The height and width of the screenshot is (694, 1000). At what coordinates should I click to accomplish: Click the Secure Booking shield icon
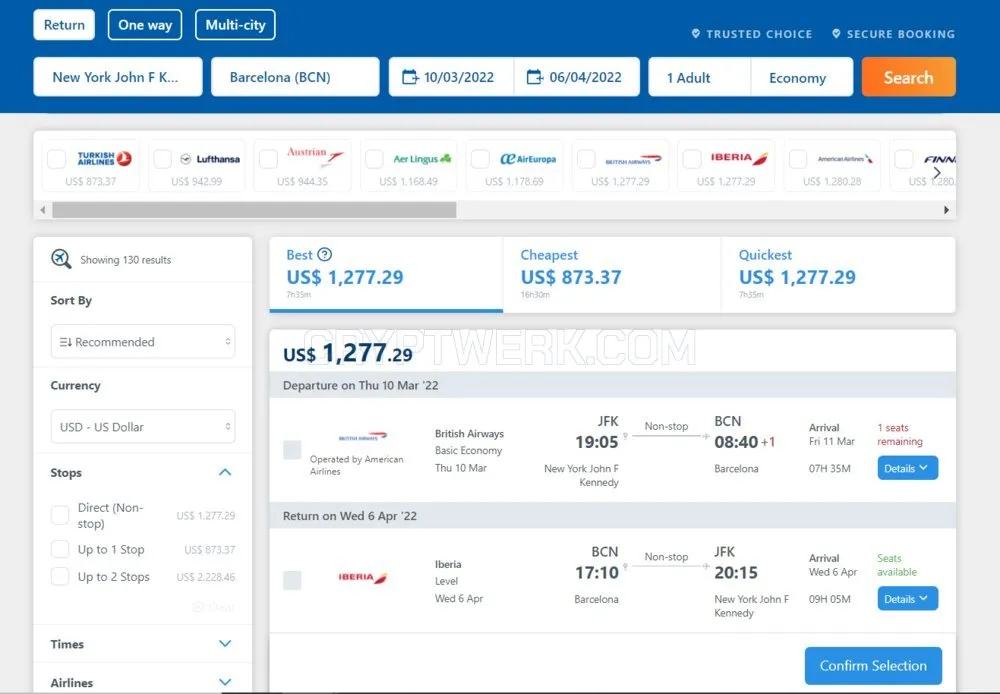click(x=836, y=33)
